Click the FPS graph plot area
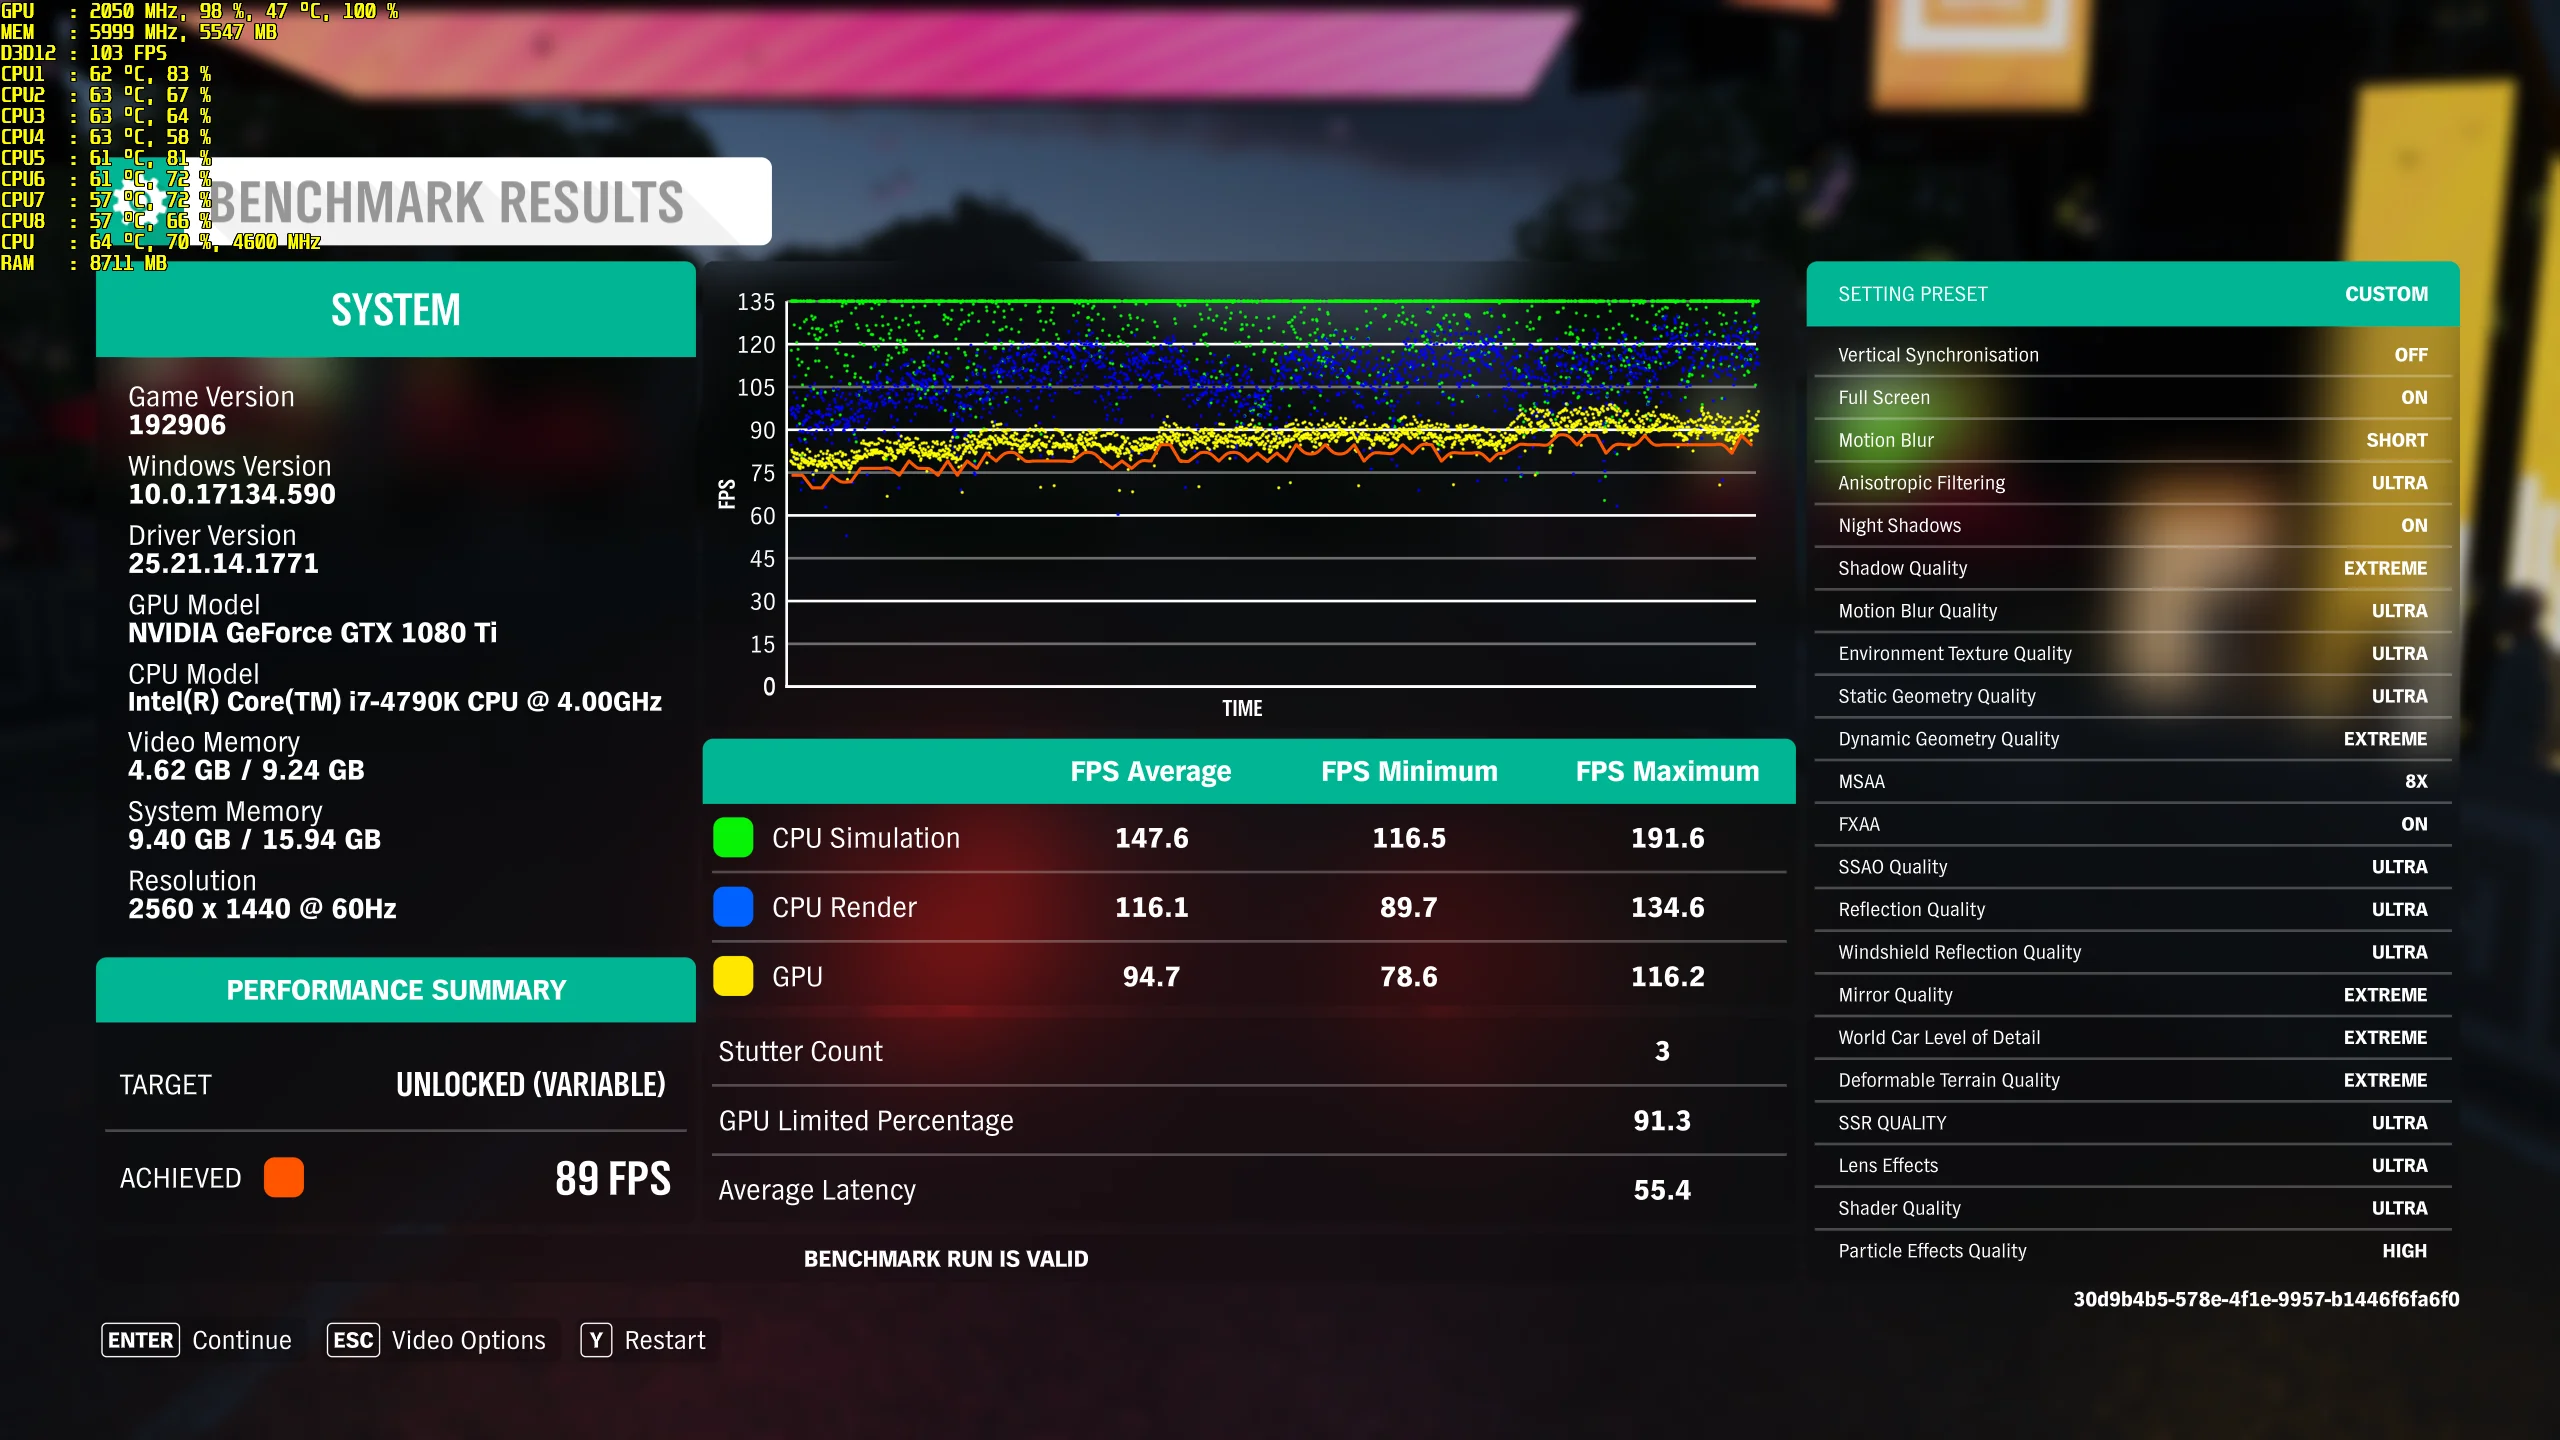2560x1440 pixels. click(x=1272, y=493)
